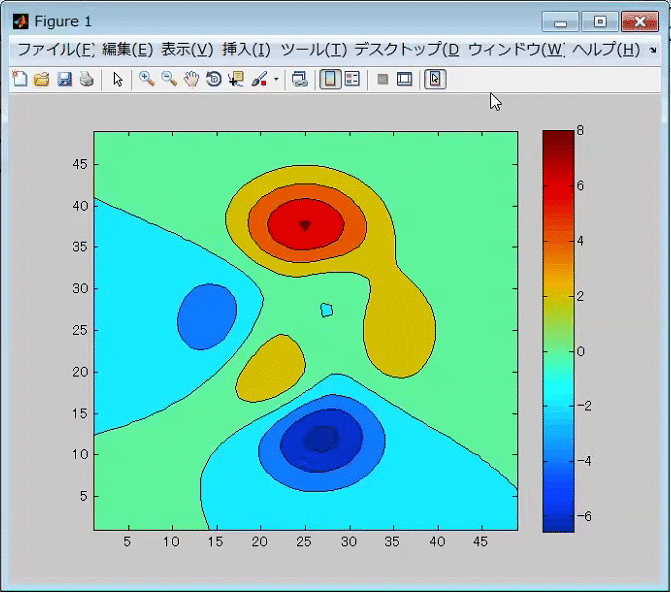The width and height of the screenshot is (671, 593).
Task: Select the Zoom In magnifier tool
Action: (146, 80)
